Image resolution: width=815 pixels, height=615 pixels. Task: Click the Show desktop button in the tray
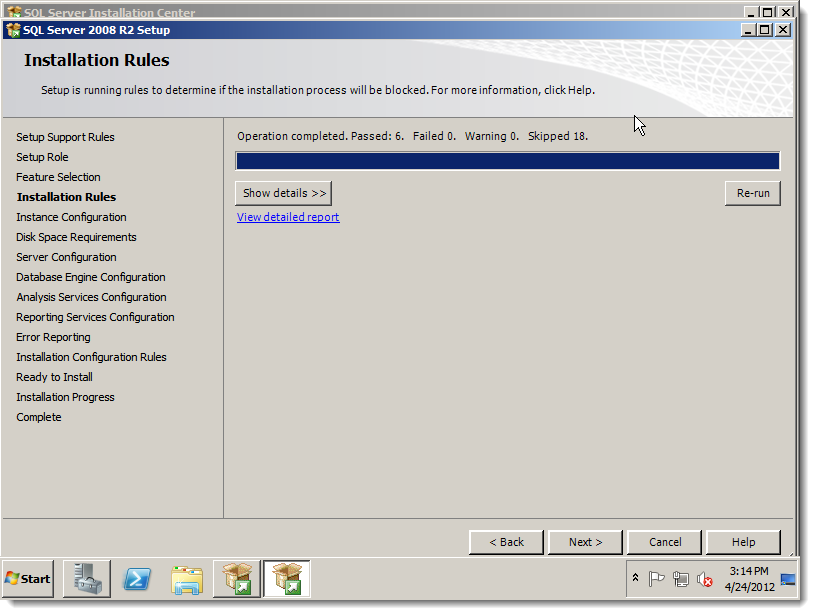(788, 579)
